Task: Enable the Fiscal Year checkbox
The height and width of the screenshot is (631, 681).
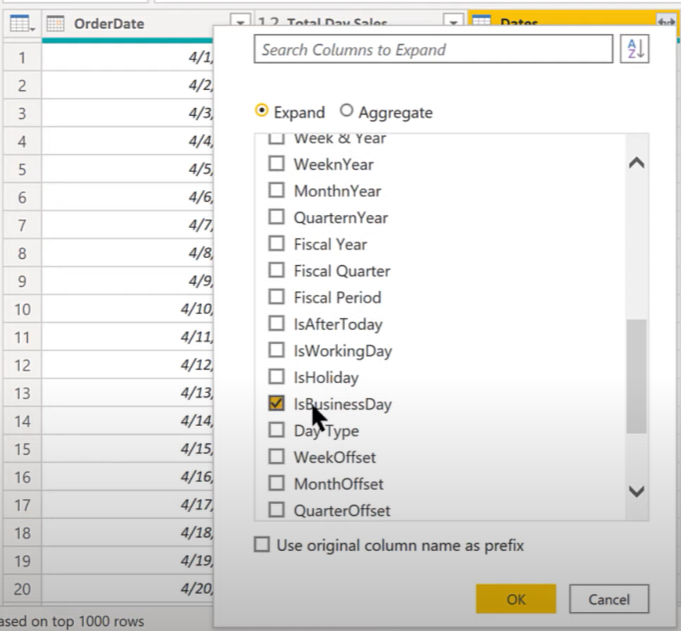Action: tap(276, 244)
